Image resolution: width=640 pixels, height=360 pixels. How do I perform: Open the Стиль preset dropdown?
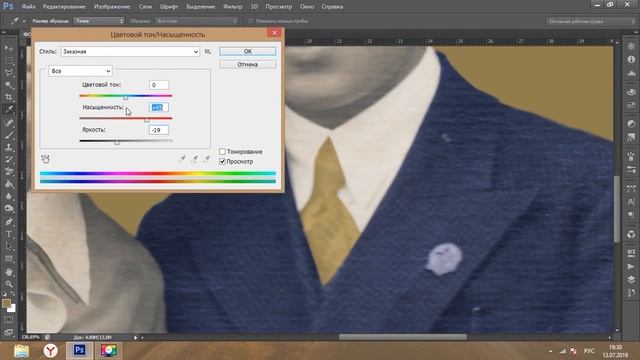[x=130, y=51]
